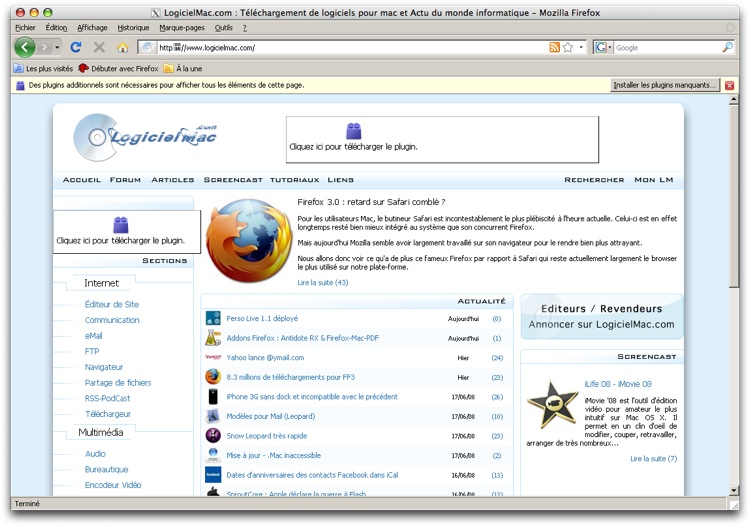This screenshot has width=750, height=526.
Task: Click the Firefox logo article image
Action: click(249, 240)
